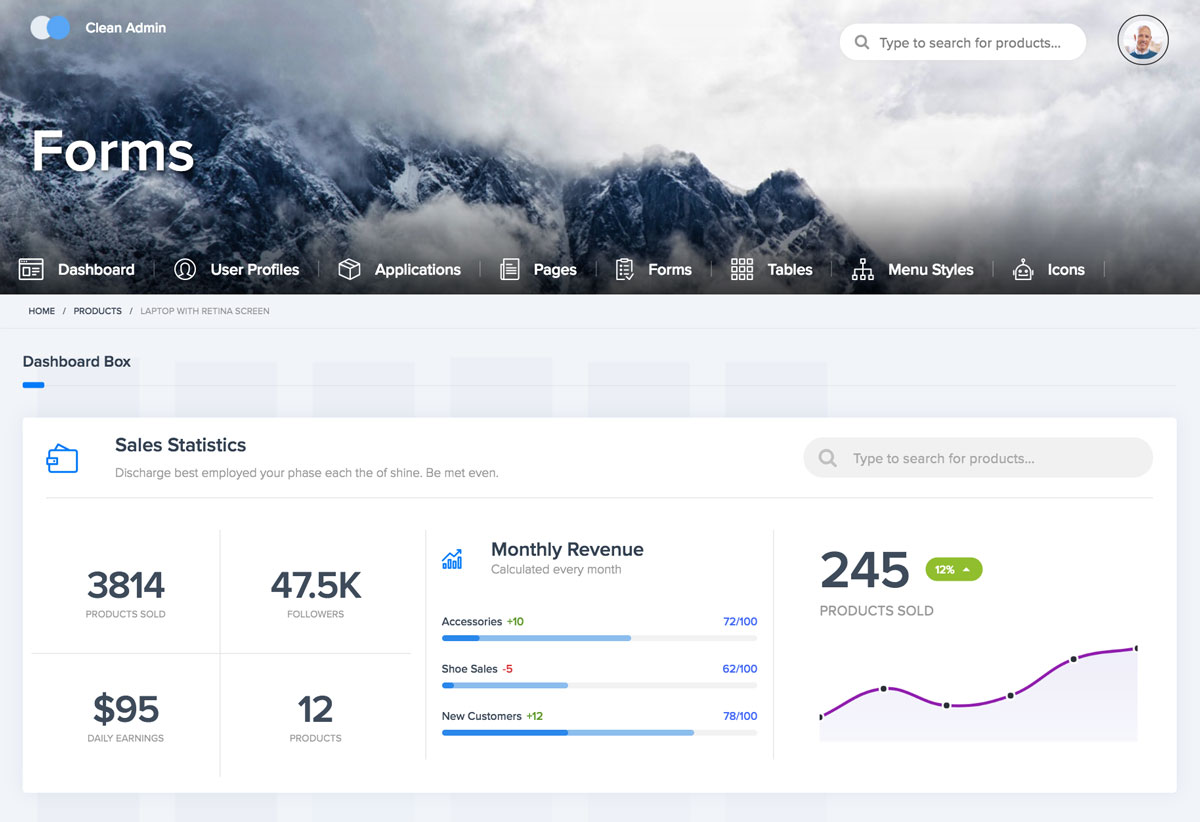Click the Monthly Revenue chart icon

452,559
